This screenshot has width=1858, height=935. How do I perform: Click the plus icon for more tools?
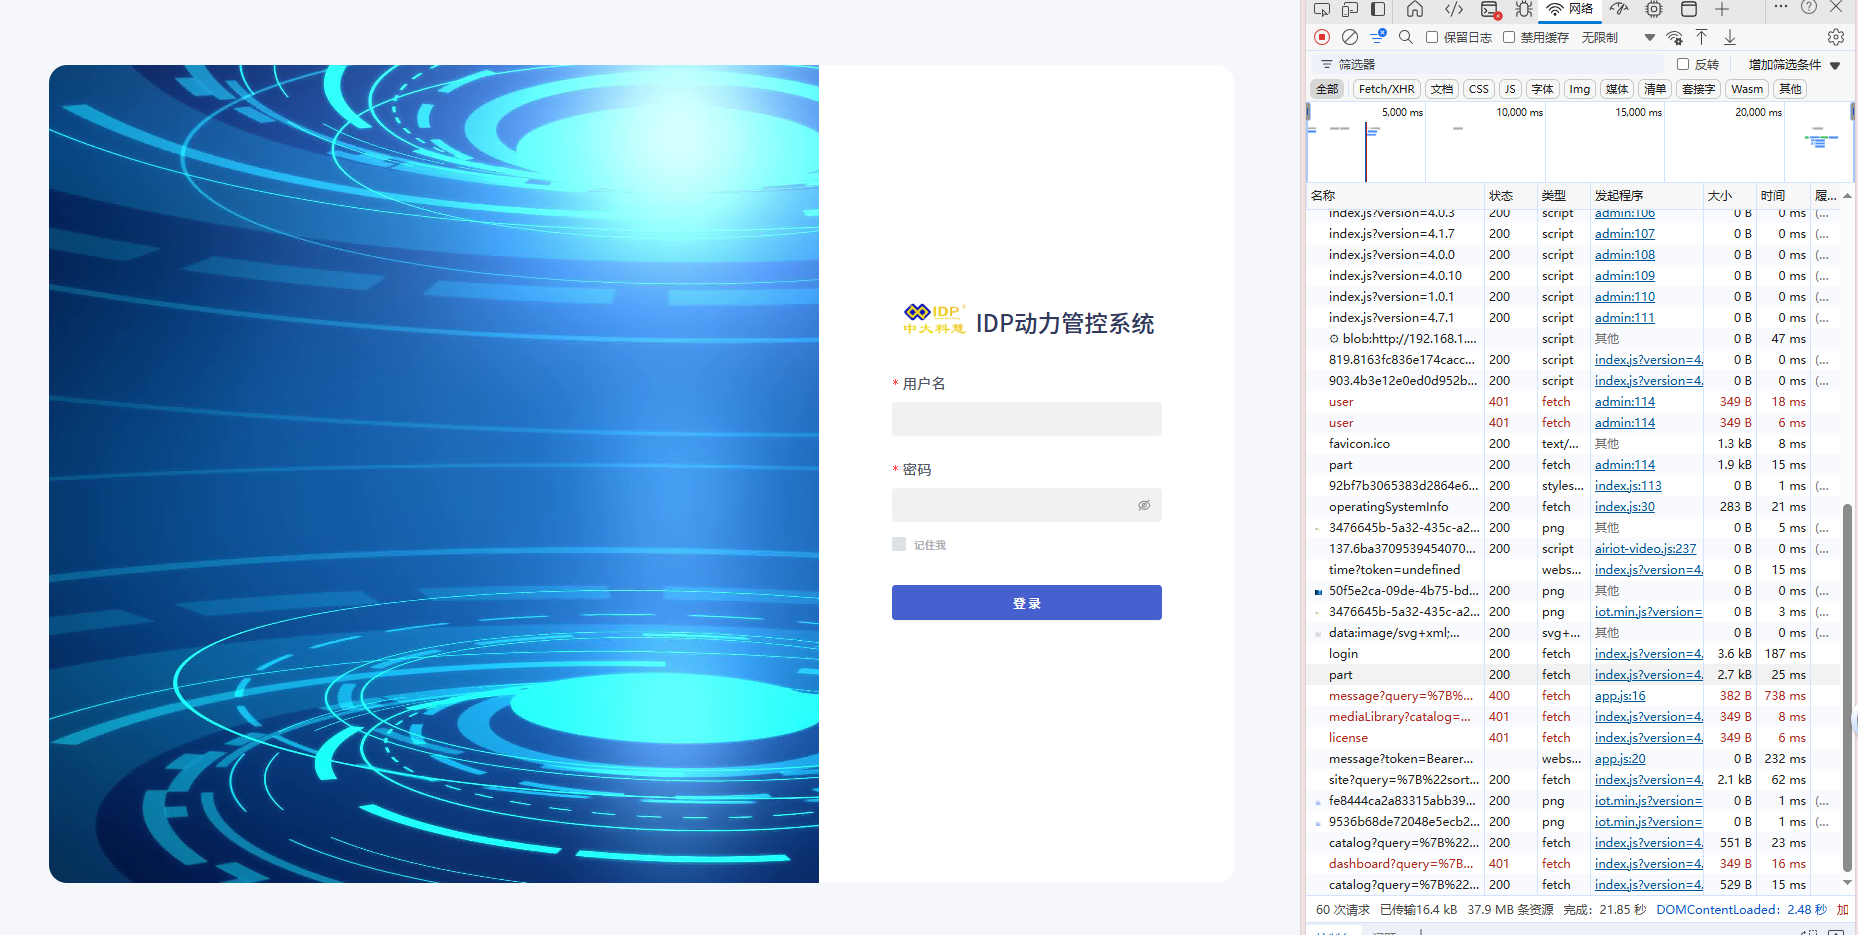pos(1722,9)
